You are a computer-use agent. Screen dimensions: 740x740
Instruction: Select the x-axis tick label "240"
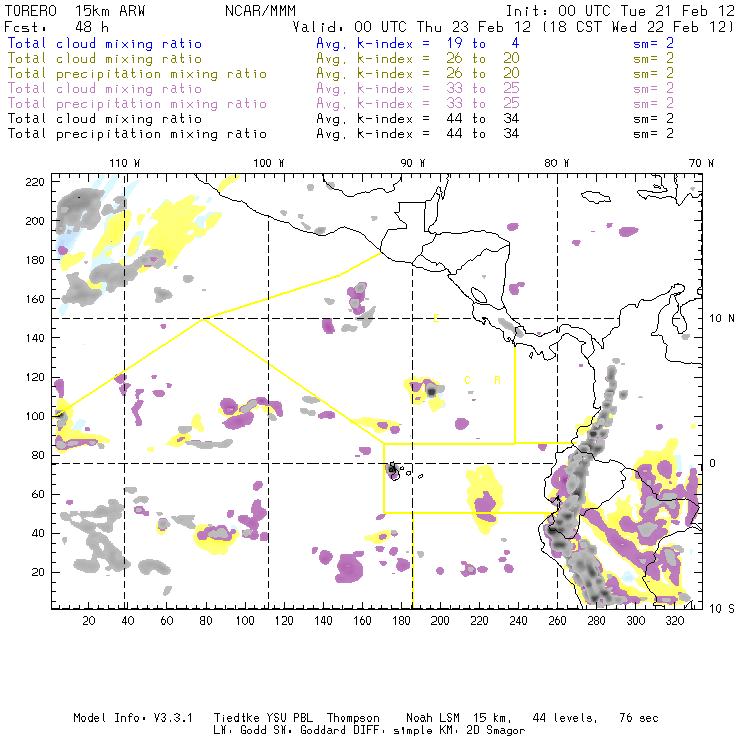tap(518, 621)
